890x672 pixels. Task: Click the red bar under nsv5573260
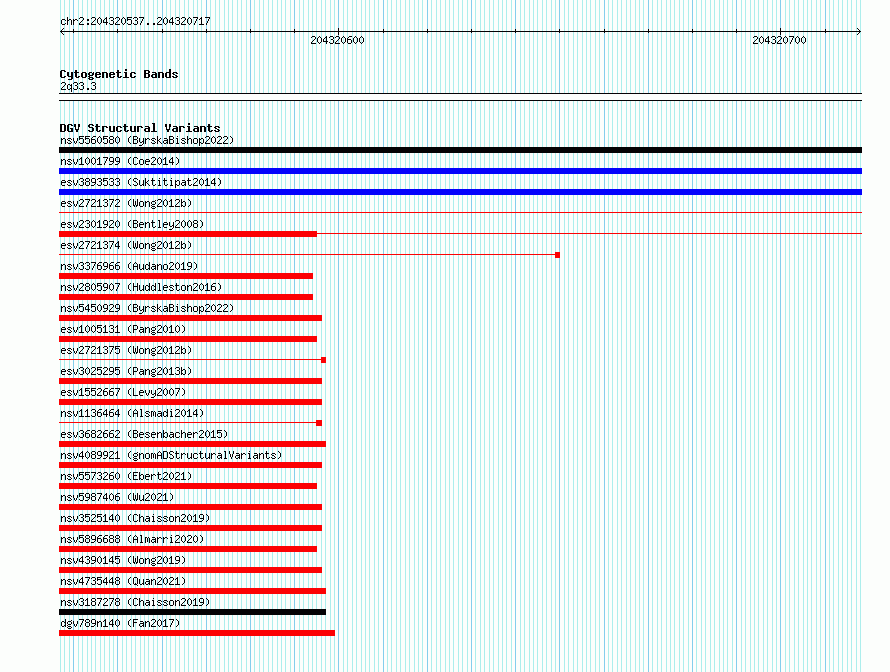click(x=188, y=486)
